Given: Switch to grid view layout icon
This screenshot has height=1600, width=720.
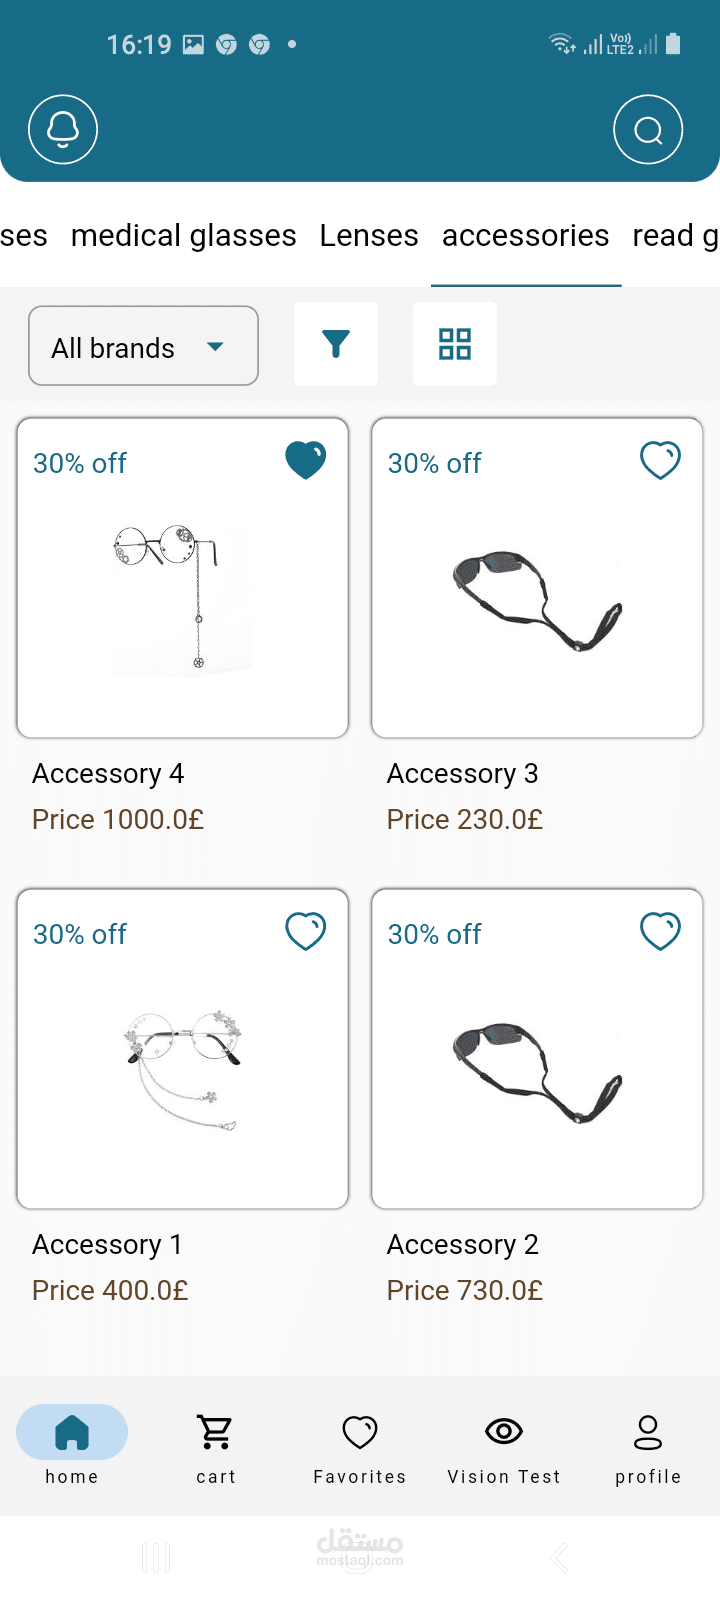Looking at the screenshot, I should tap(455, 344).
